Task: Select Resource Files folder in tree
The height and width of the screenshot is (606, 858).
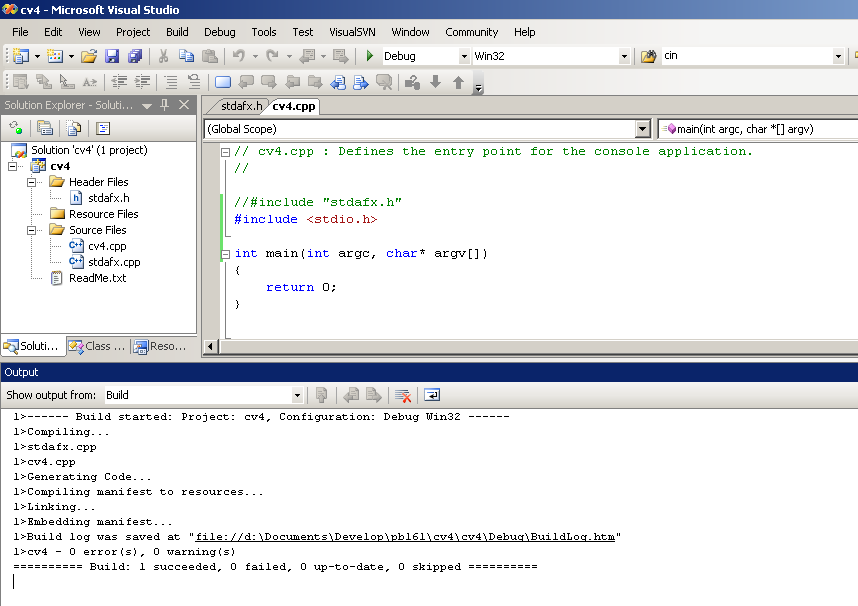Action: pyautogui.click(x=103, y=214)
